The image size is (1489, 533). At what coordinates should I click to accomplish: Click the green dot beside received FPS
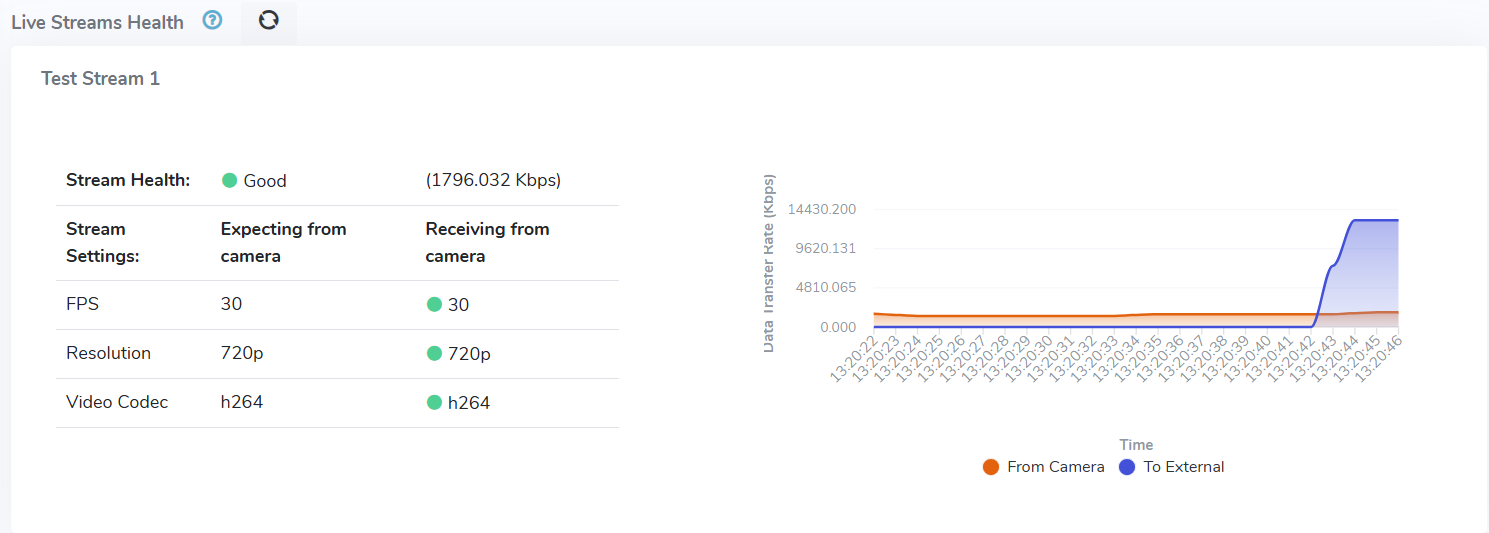coord(434,304)
